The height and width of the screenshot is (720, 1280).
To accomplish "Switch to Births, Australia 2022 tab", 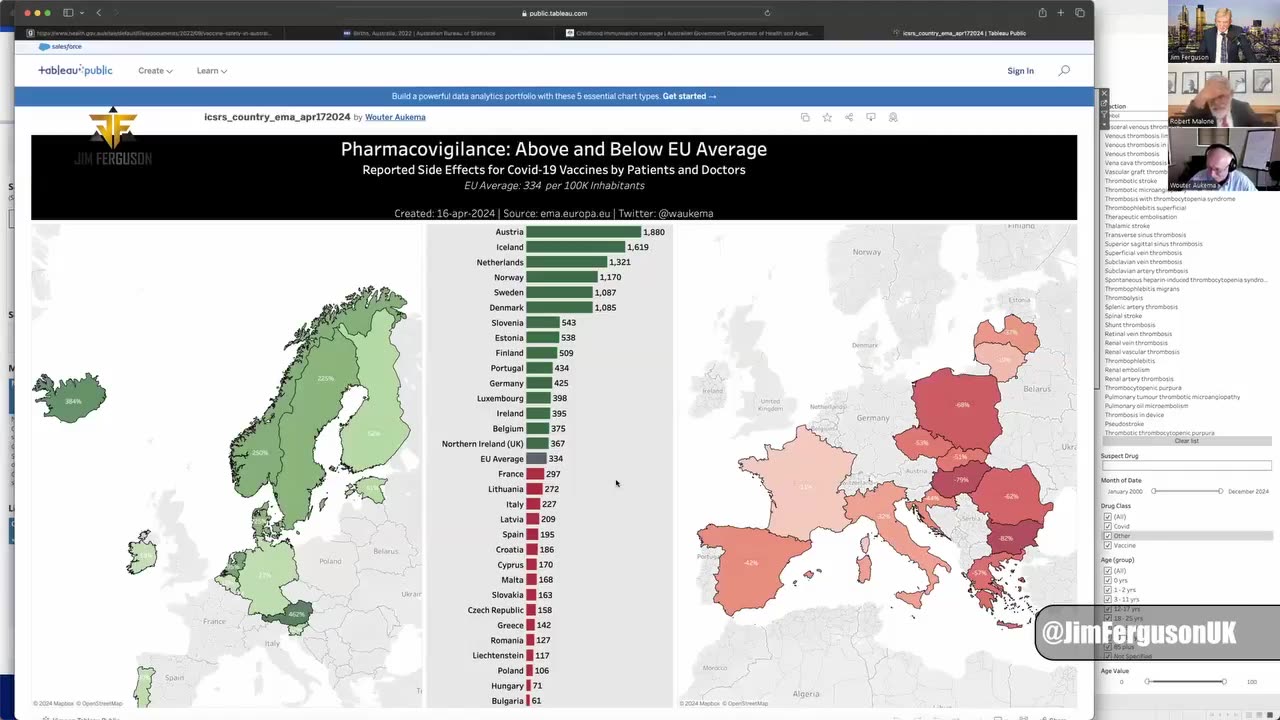I will 419,33.
